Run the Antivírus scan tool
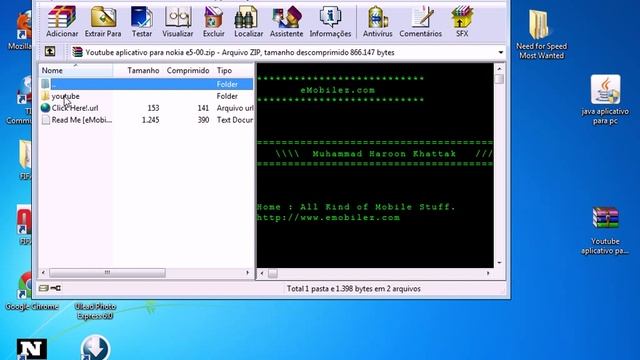This screenshot has width=640, height=360. (378, 21)
